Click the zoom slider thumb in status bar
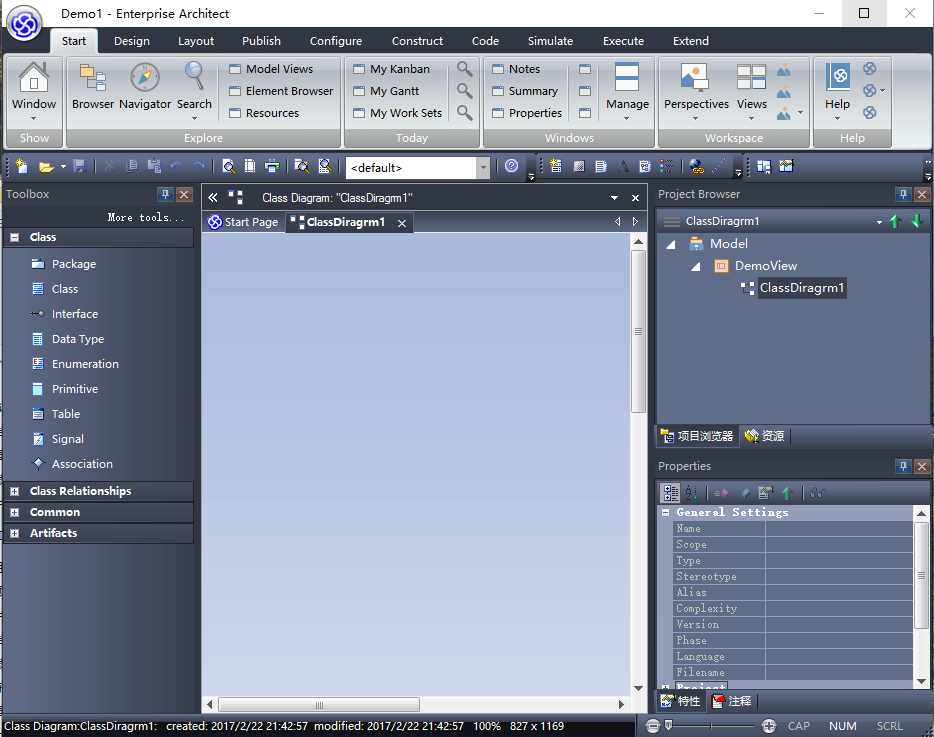Screen dimensions: 934x737 (669, 725)
